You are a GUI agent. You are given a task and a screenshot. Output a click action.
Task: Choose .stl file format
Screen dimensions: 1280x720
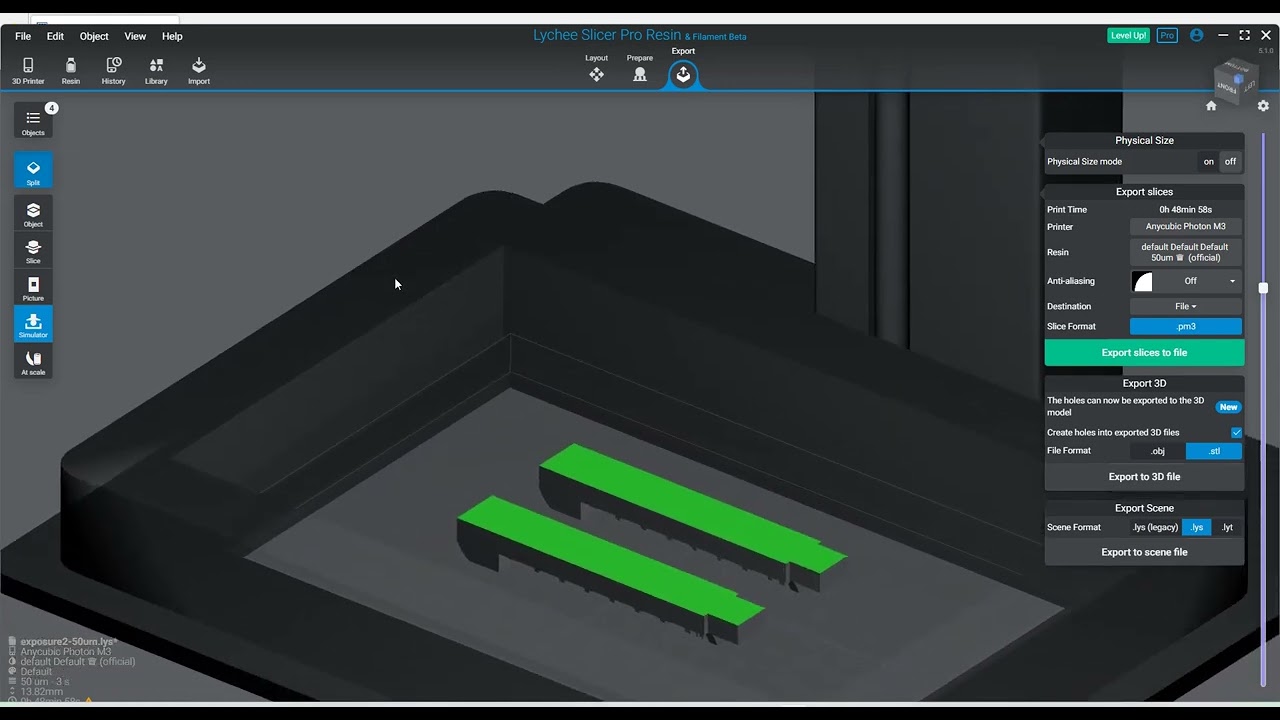(1214, 451)
